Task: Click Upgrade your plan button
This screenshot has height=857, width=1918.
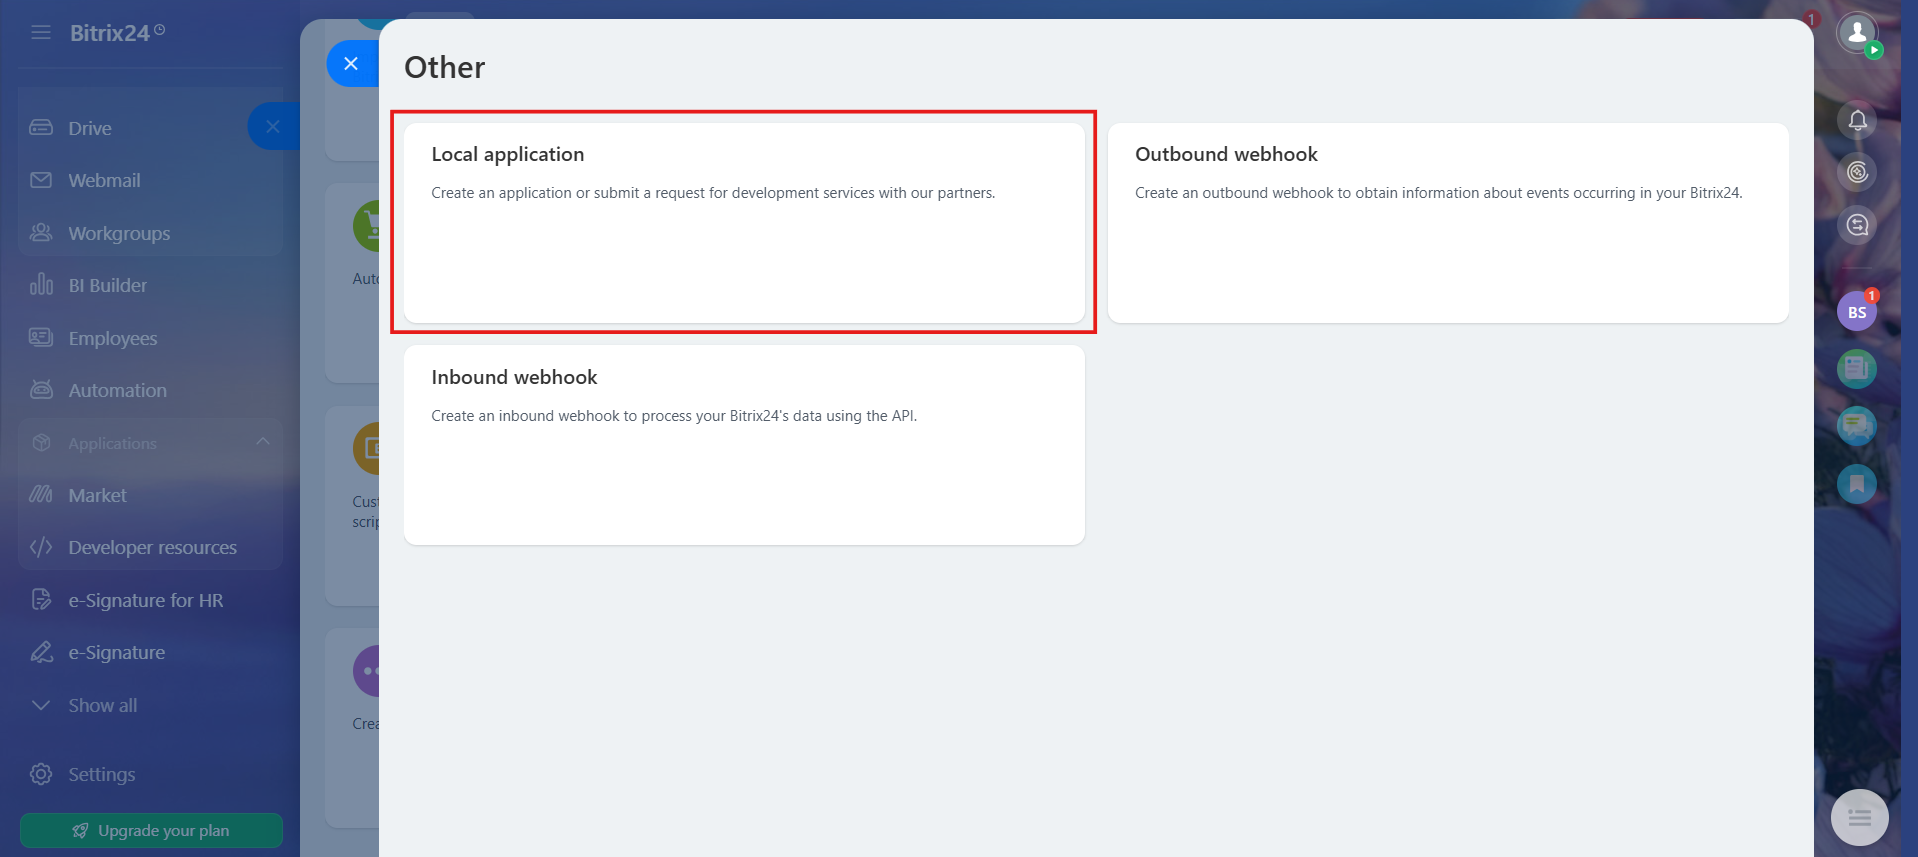Action: point(151,830)
